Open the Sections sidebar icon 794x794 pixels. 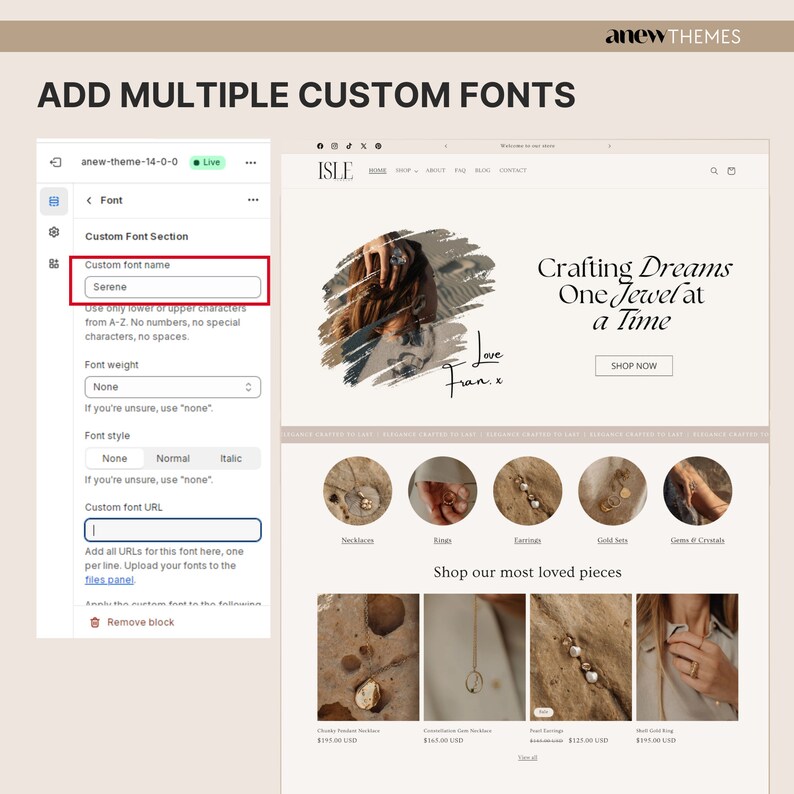click(54, 202)
